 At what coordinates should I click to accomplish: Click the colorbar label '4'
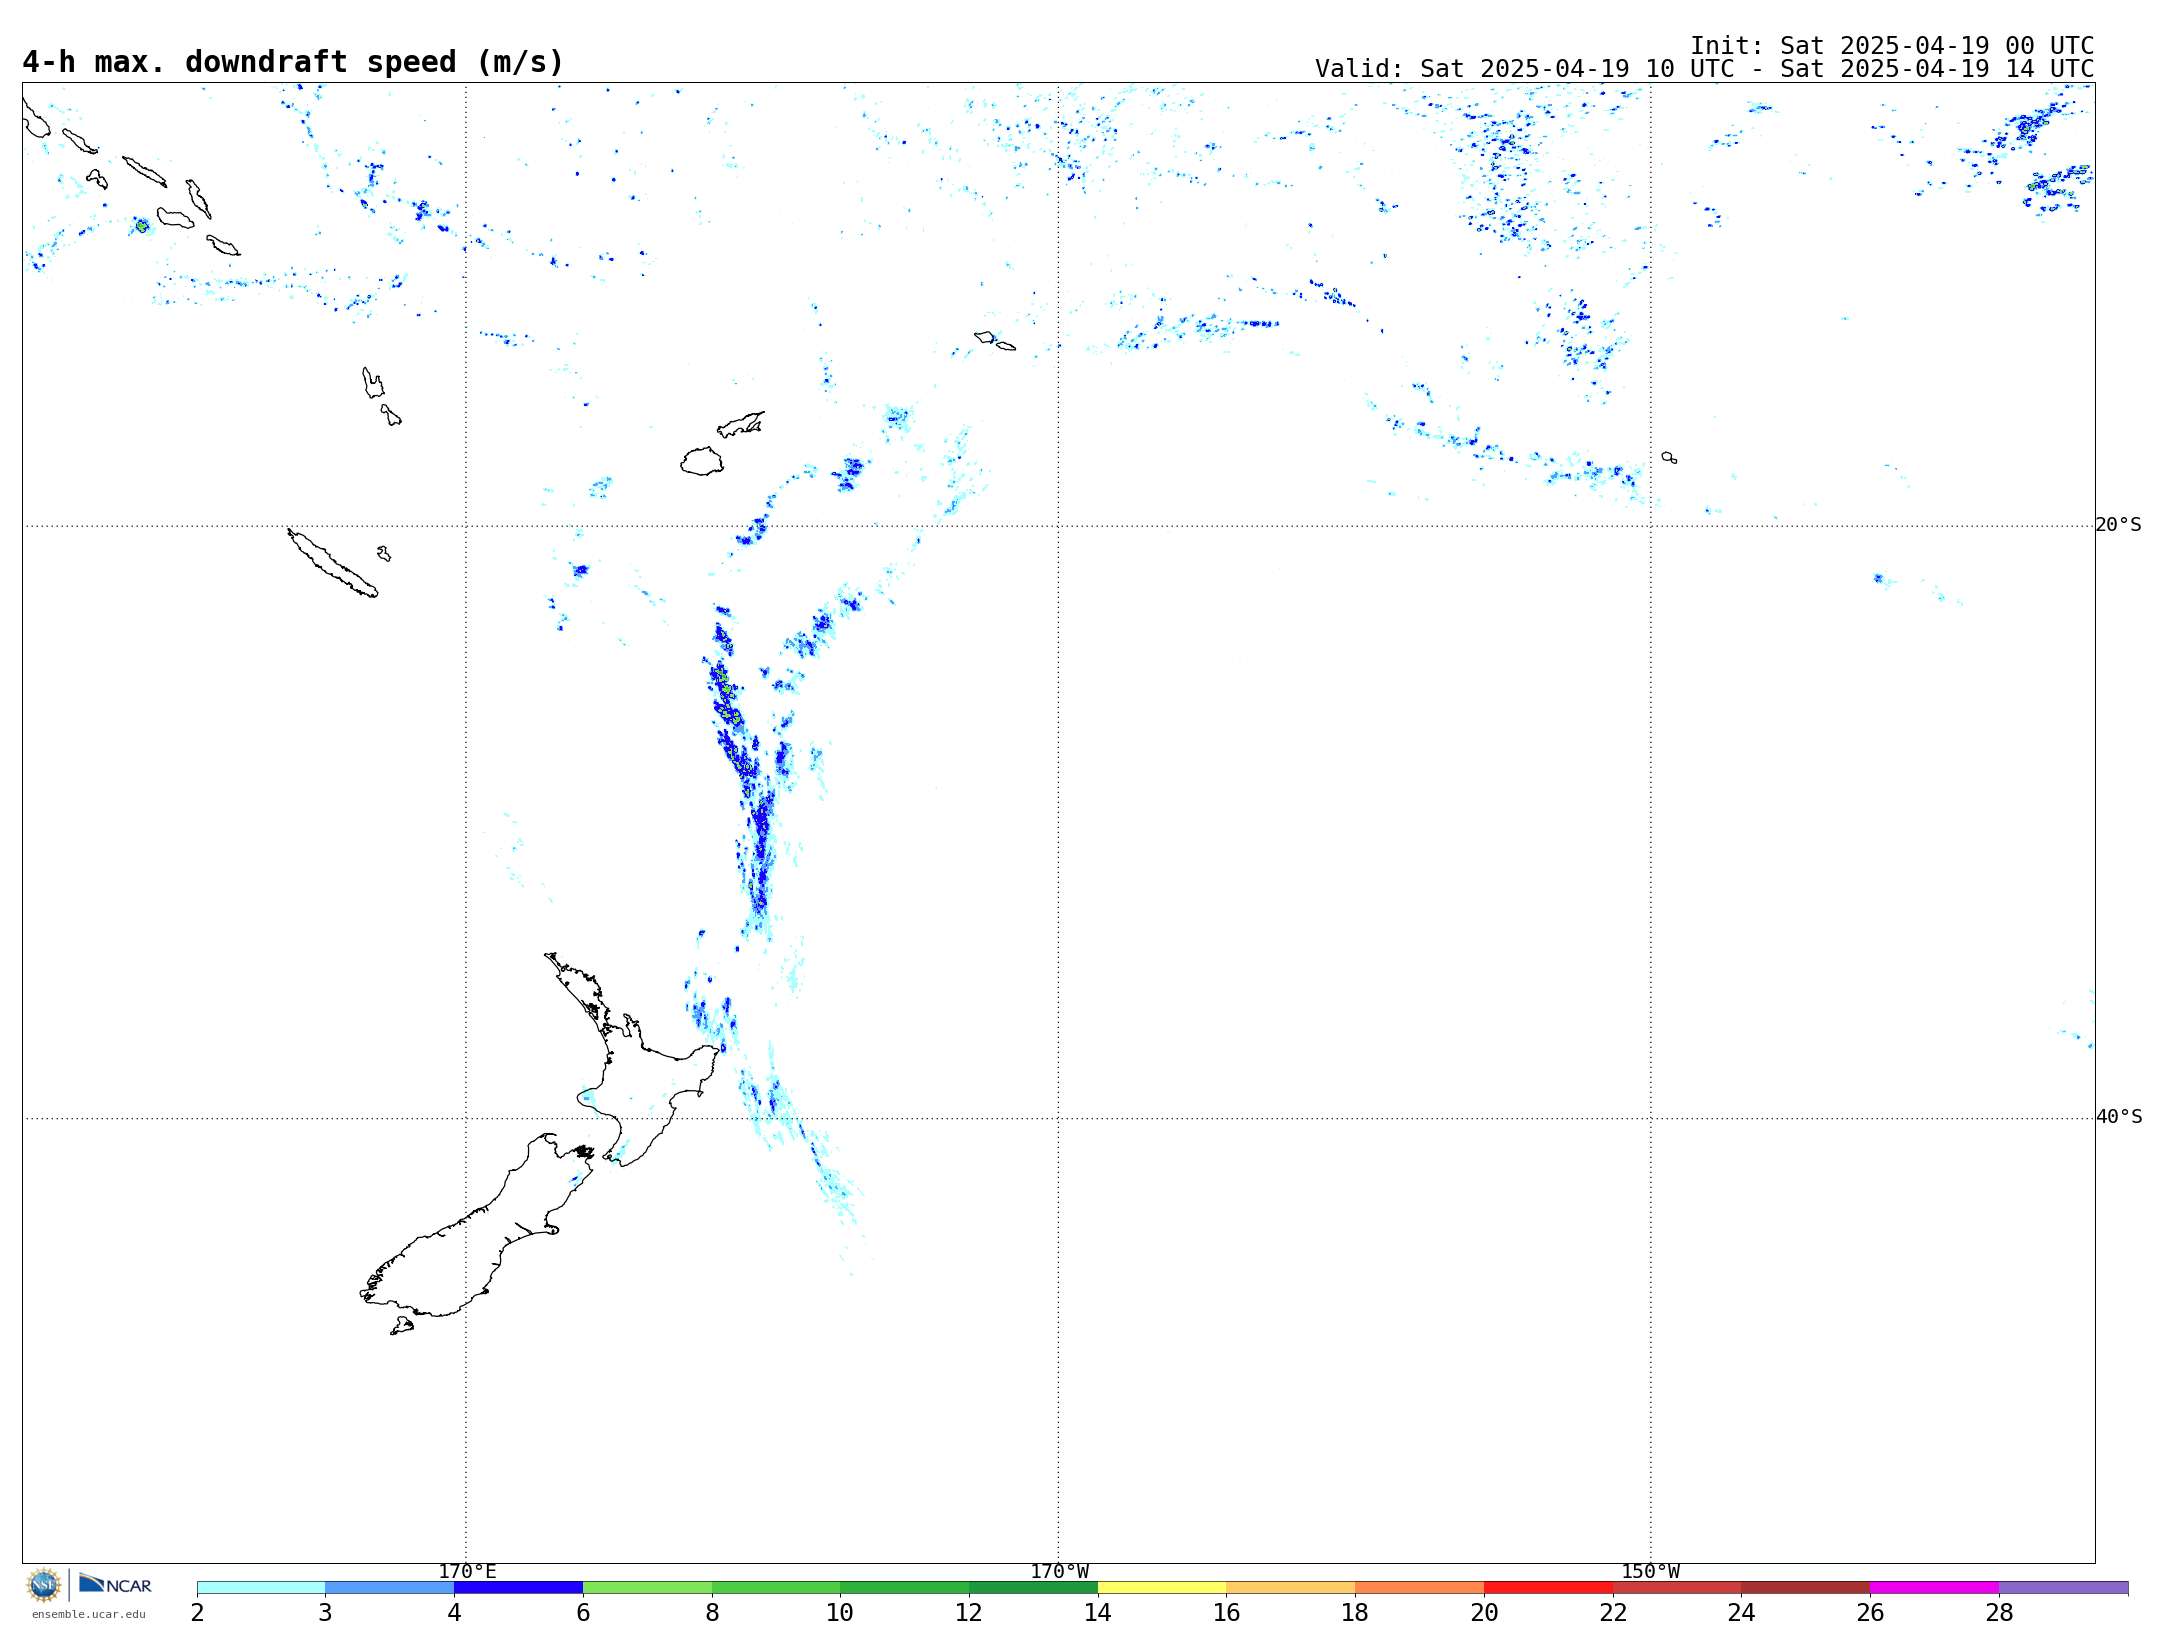click(454, 1612)
